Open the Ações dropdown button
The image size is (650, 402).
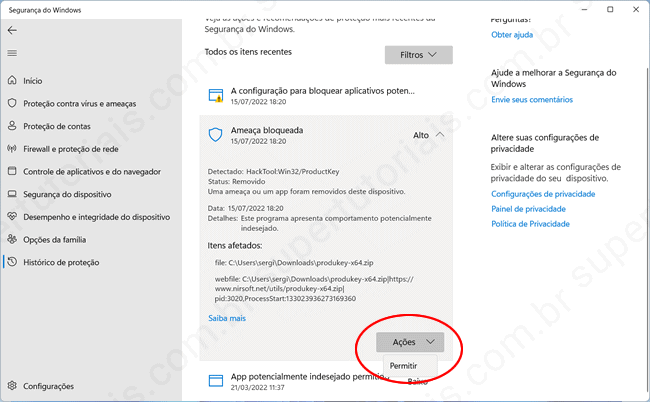tap(410, 342)
